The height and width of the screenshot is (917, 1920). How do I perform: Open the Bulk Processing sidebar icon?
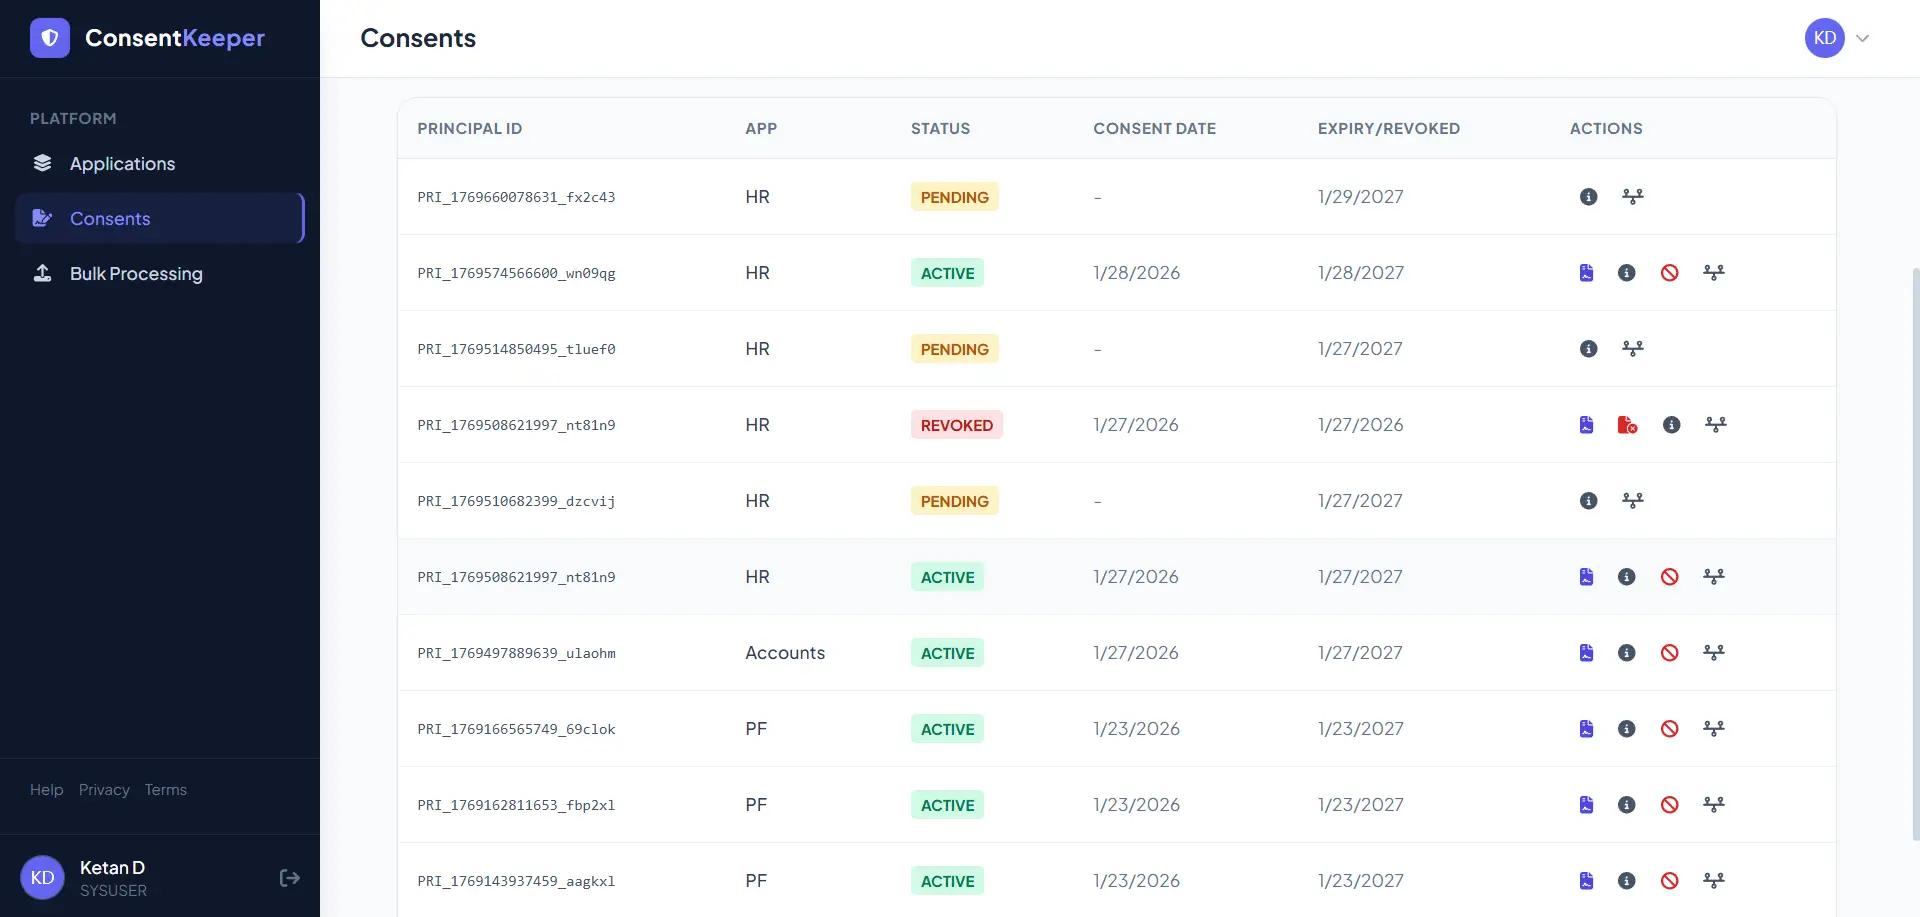coord(42,273)
